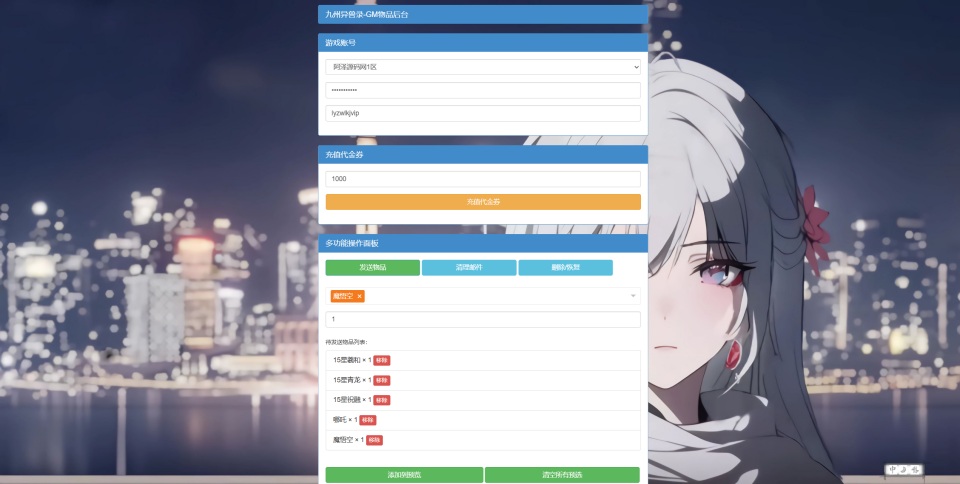The height and width of the screenshot is (484, 960).
Task: Click the green 清空所有预选 button
Action: [x=562, y=475]
